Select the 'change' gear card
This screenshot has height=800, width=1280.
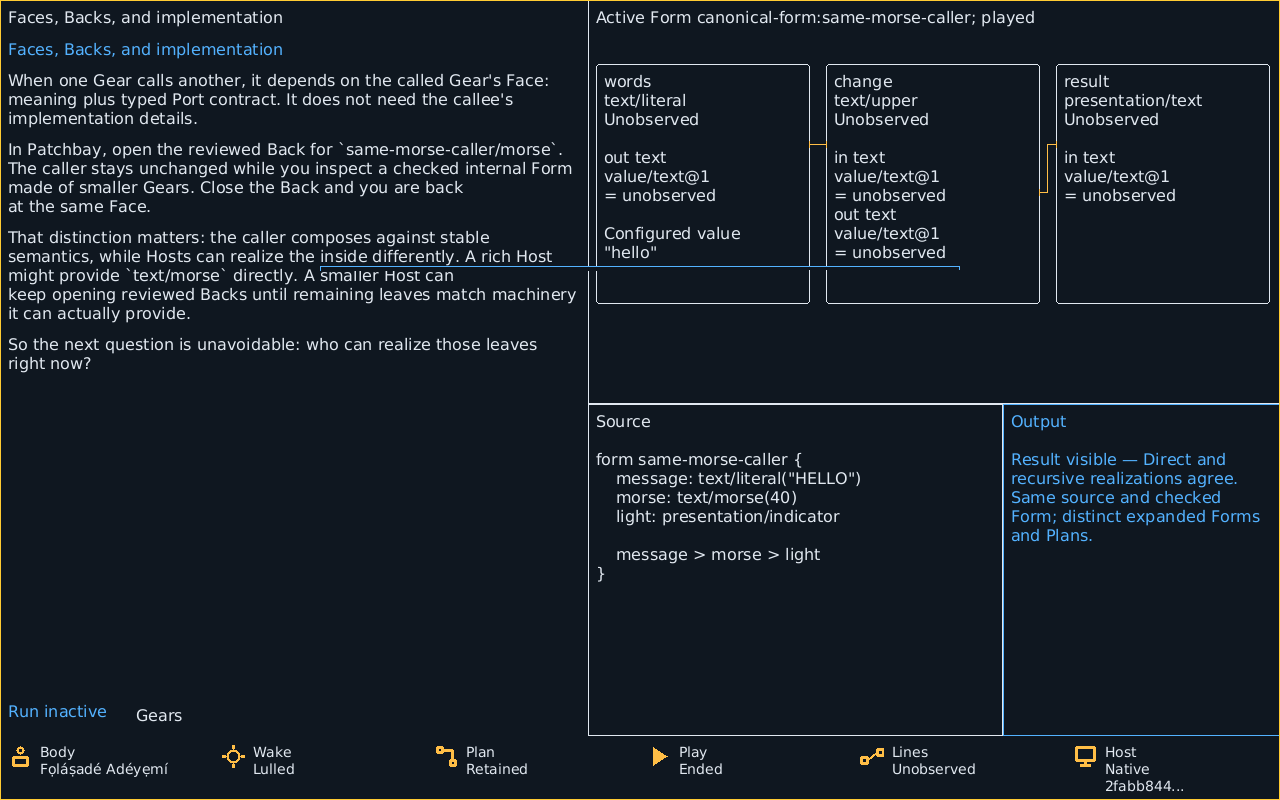pyautogui.click(x=933, y=184)
